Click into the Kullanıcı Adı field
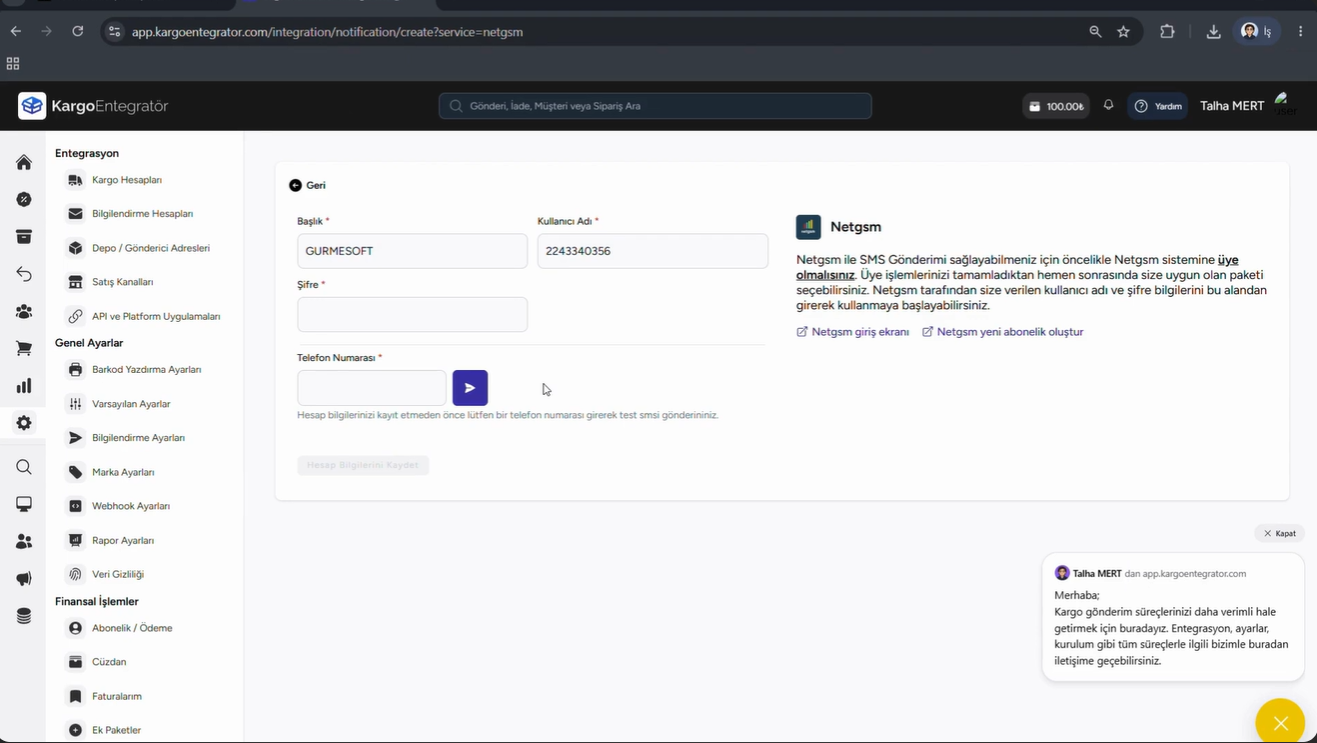This screenshot has width=1317, height=743. [x=653, y=251]
